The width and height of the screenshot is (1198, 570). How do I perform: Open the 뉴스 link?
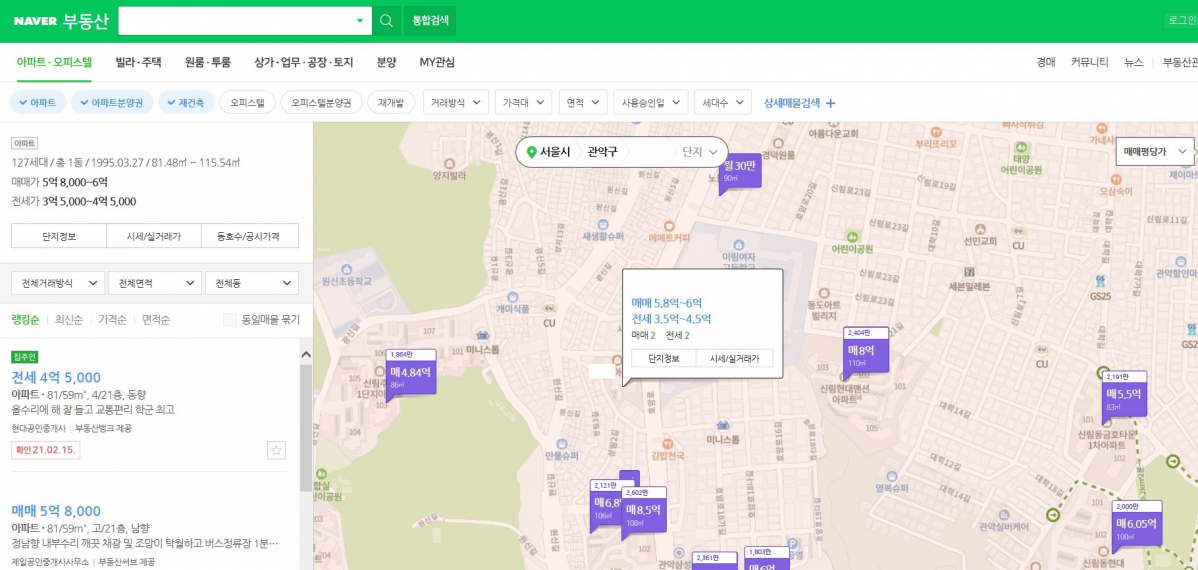[x=1134, y=63]
